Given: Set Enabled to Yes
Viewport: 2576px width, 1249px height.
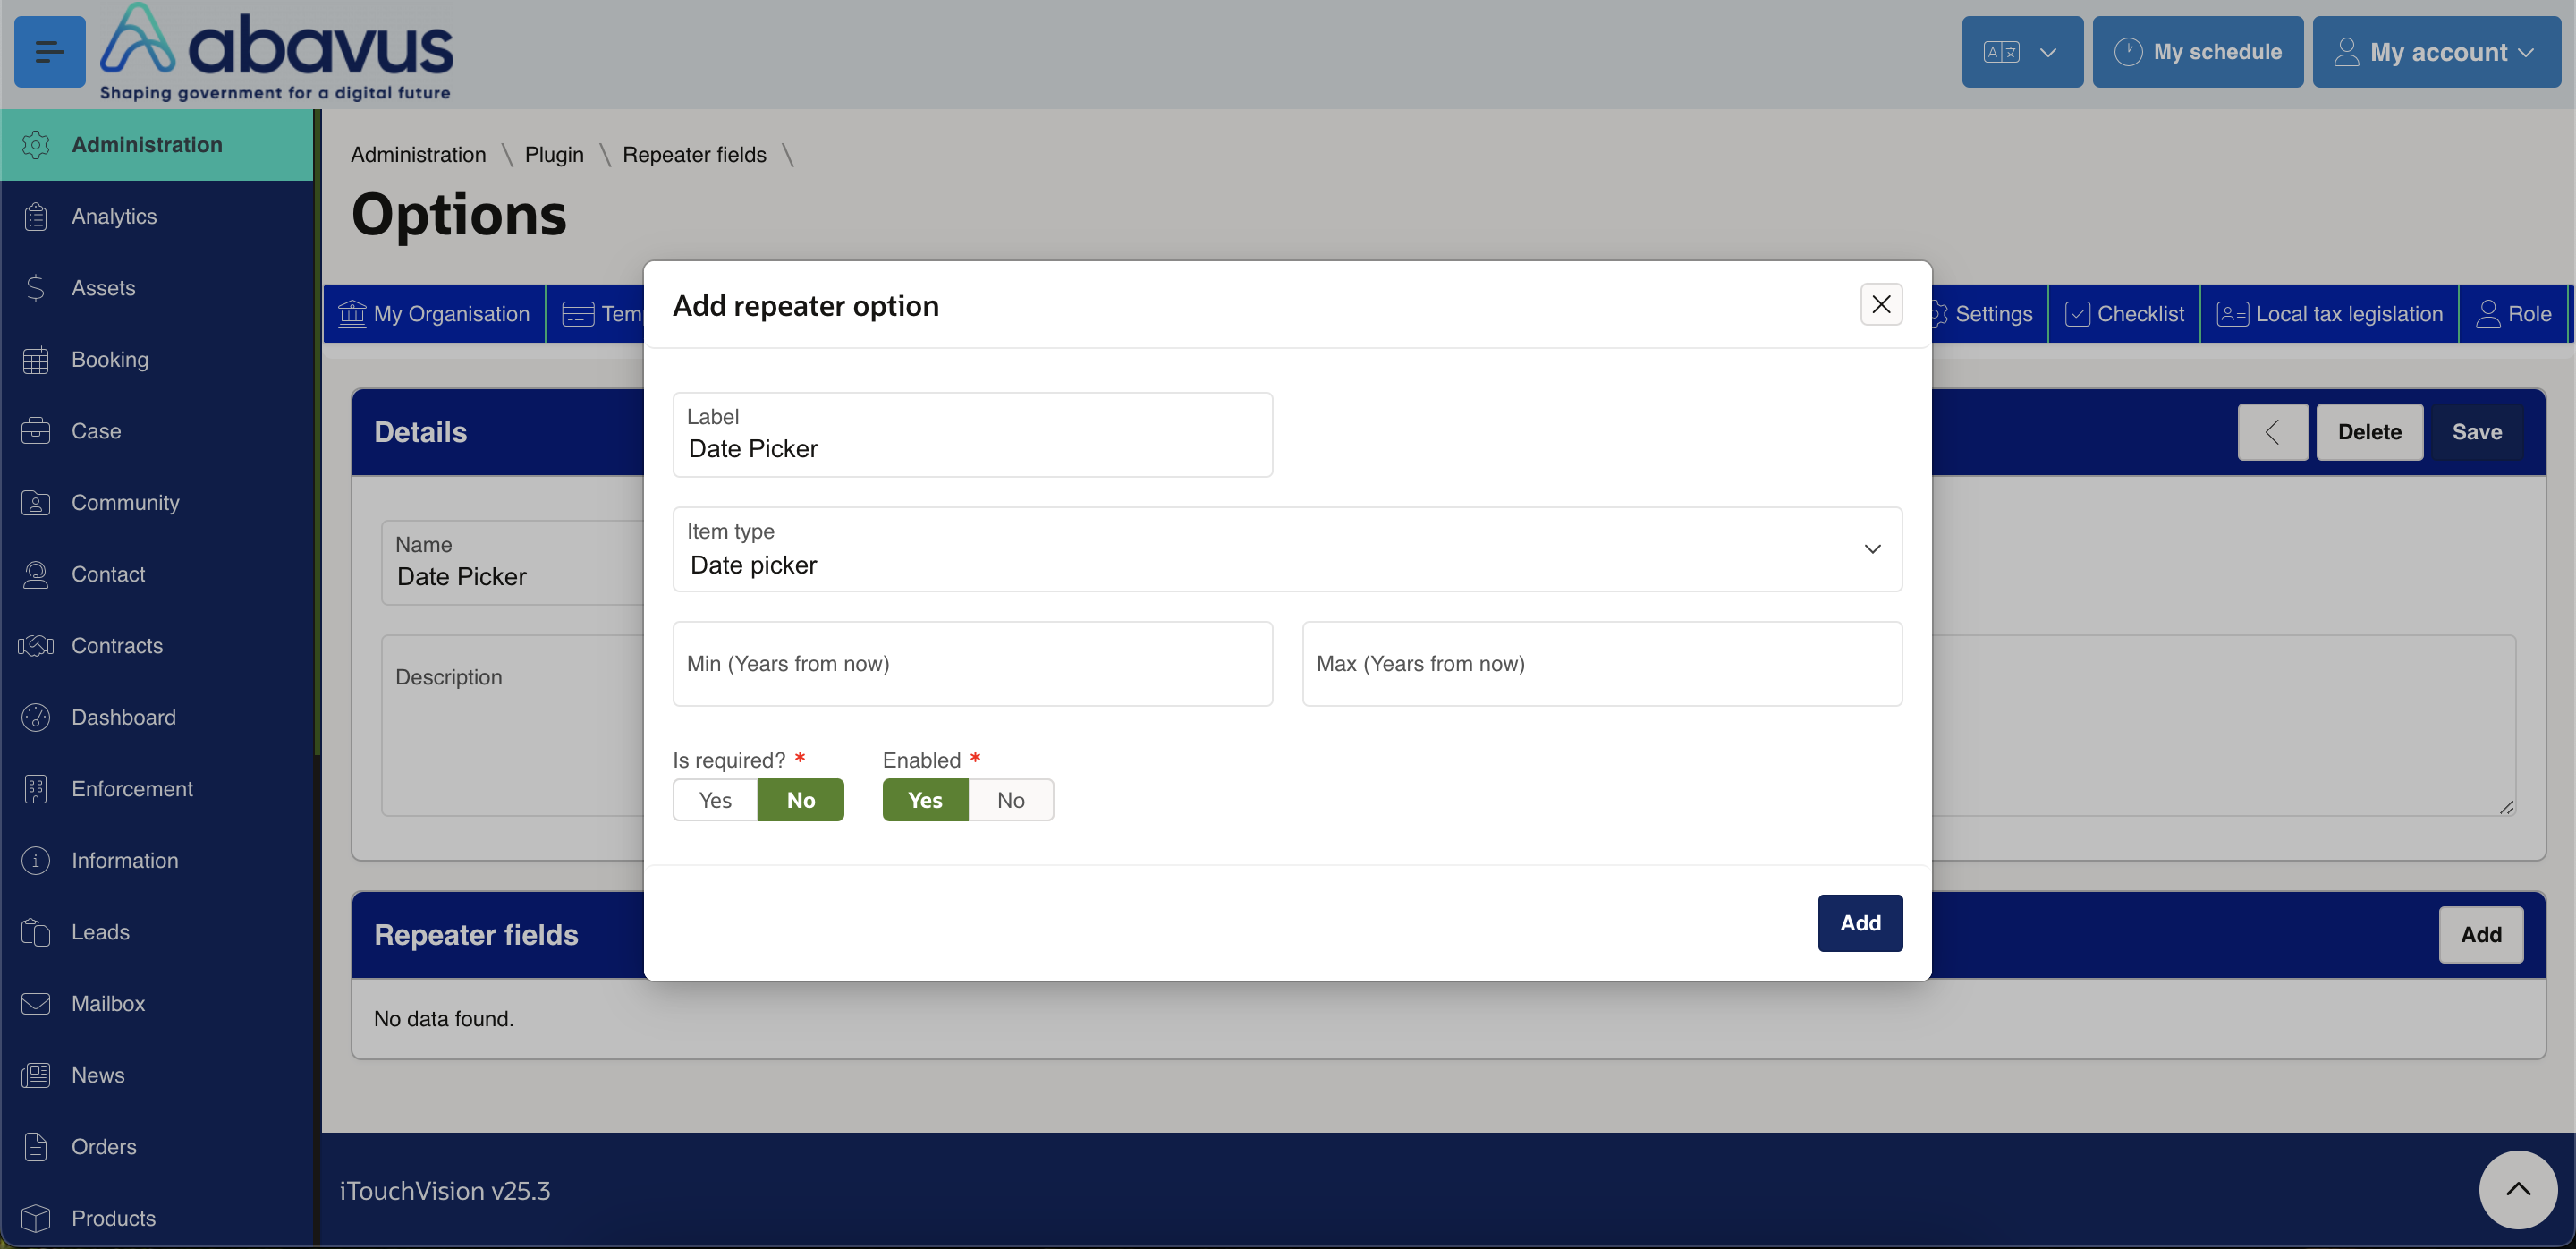Looking at the screenshot, I should [925, 800].
